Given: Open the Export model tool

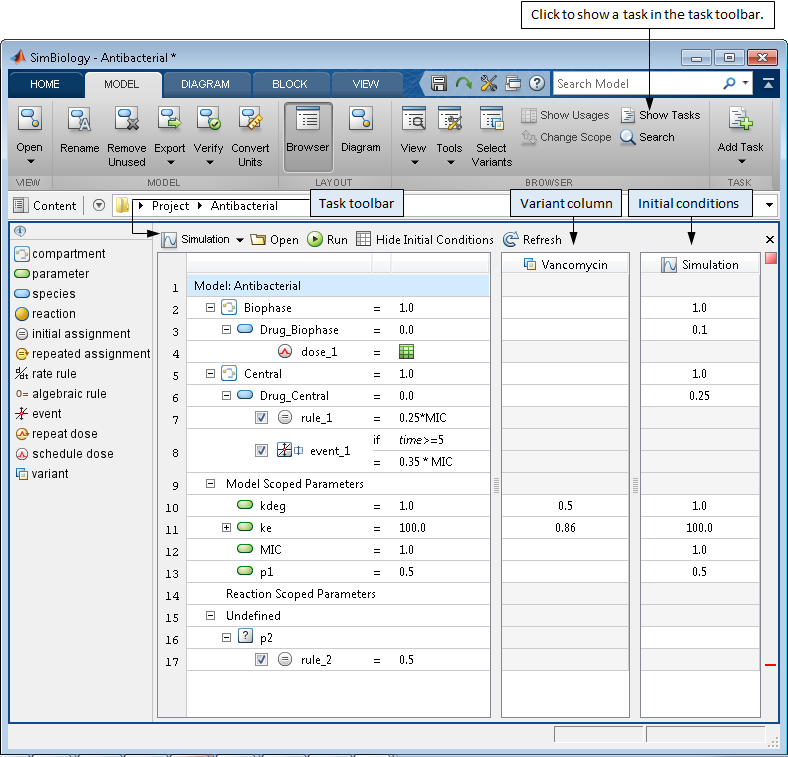Looking at the screenshot, I should click(x=169, y=119).
